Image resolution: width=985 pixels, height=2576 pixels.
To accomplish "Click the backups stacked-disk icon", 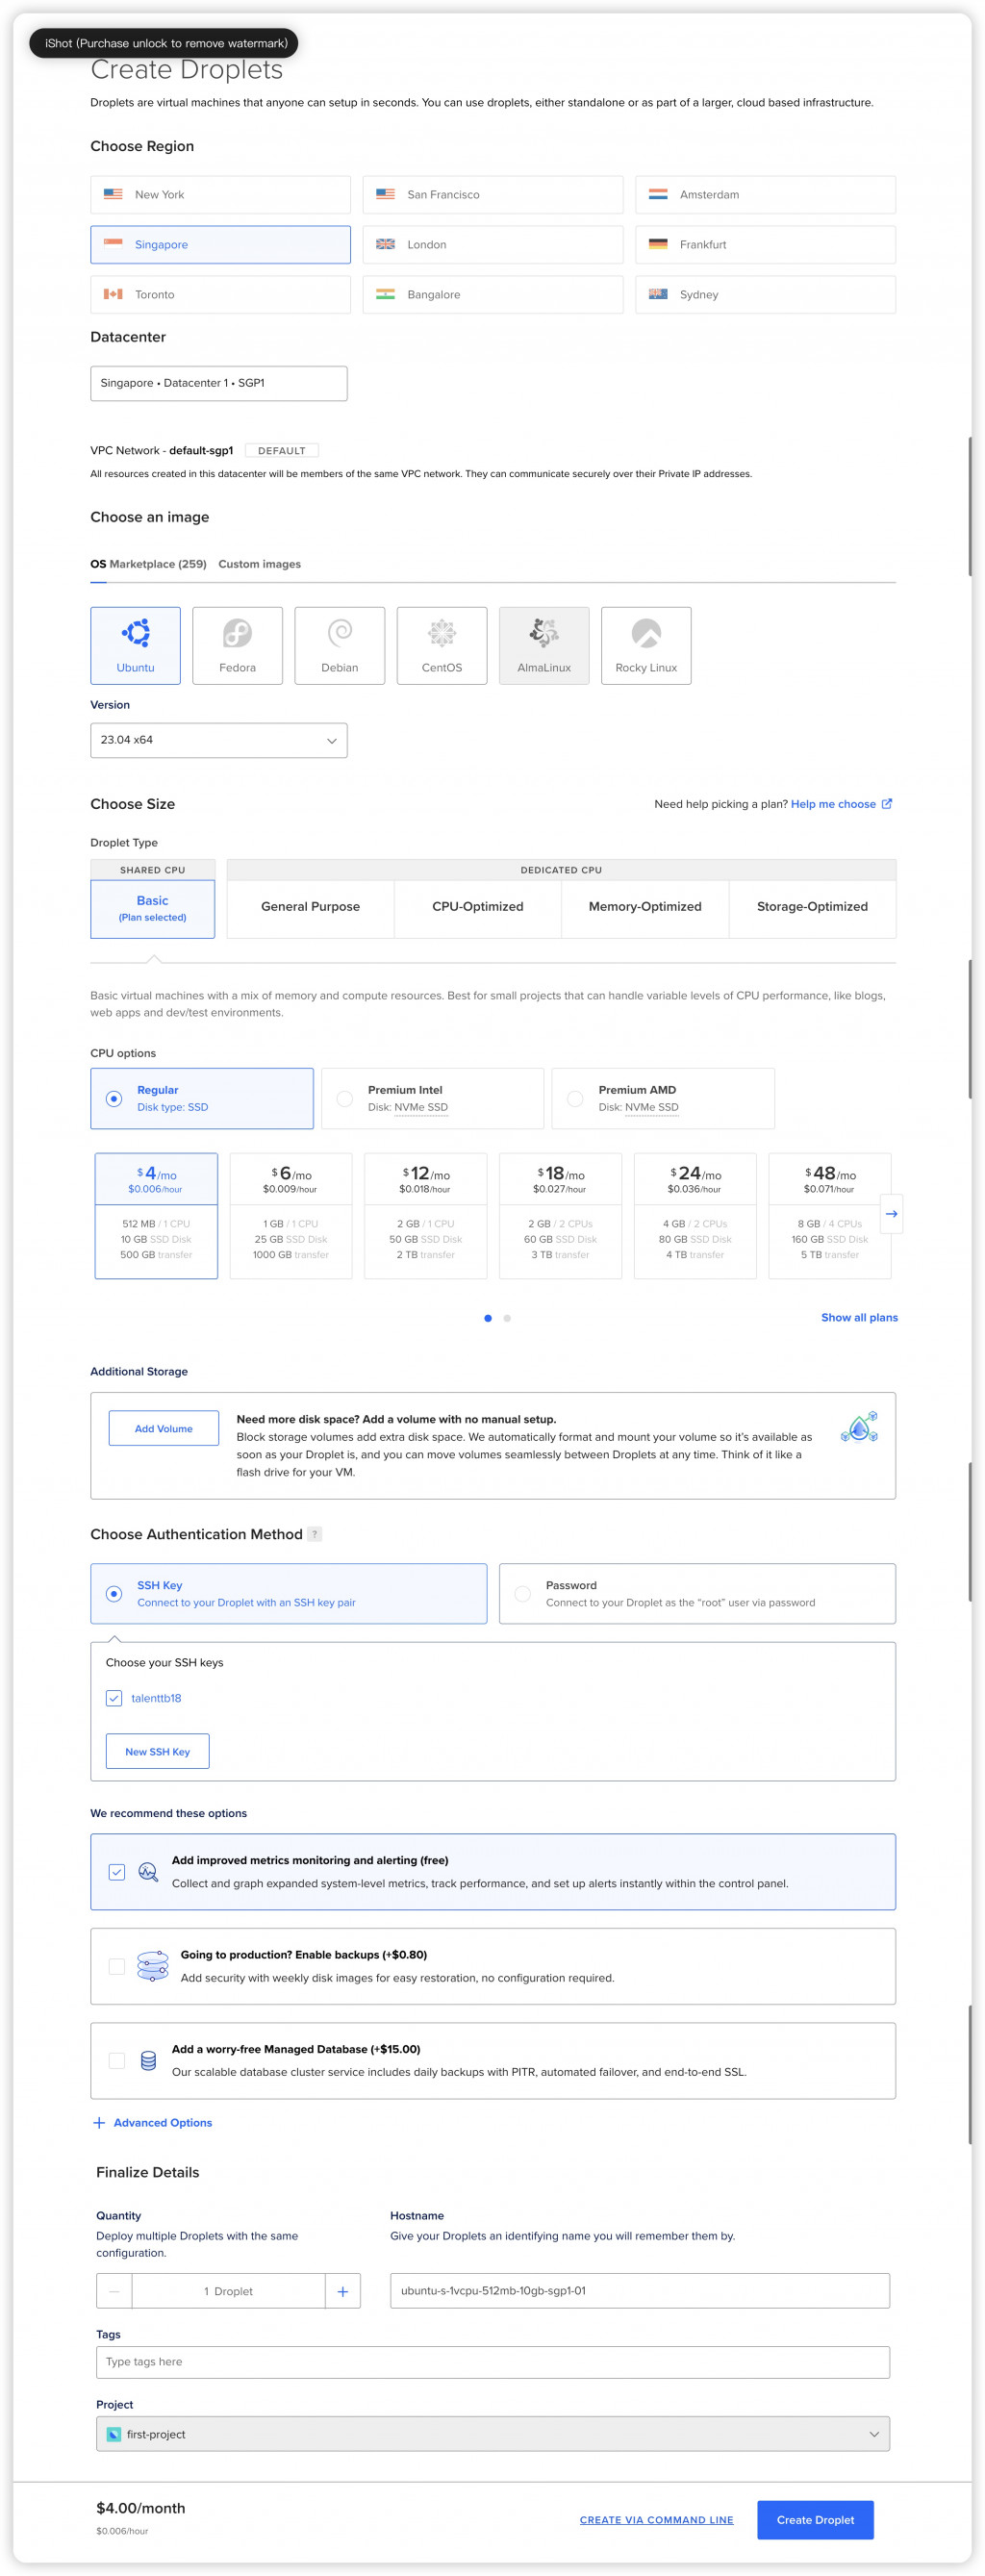I will point(153,1966).
